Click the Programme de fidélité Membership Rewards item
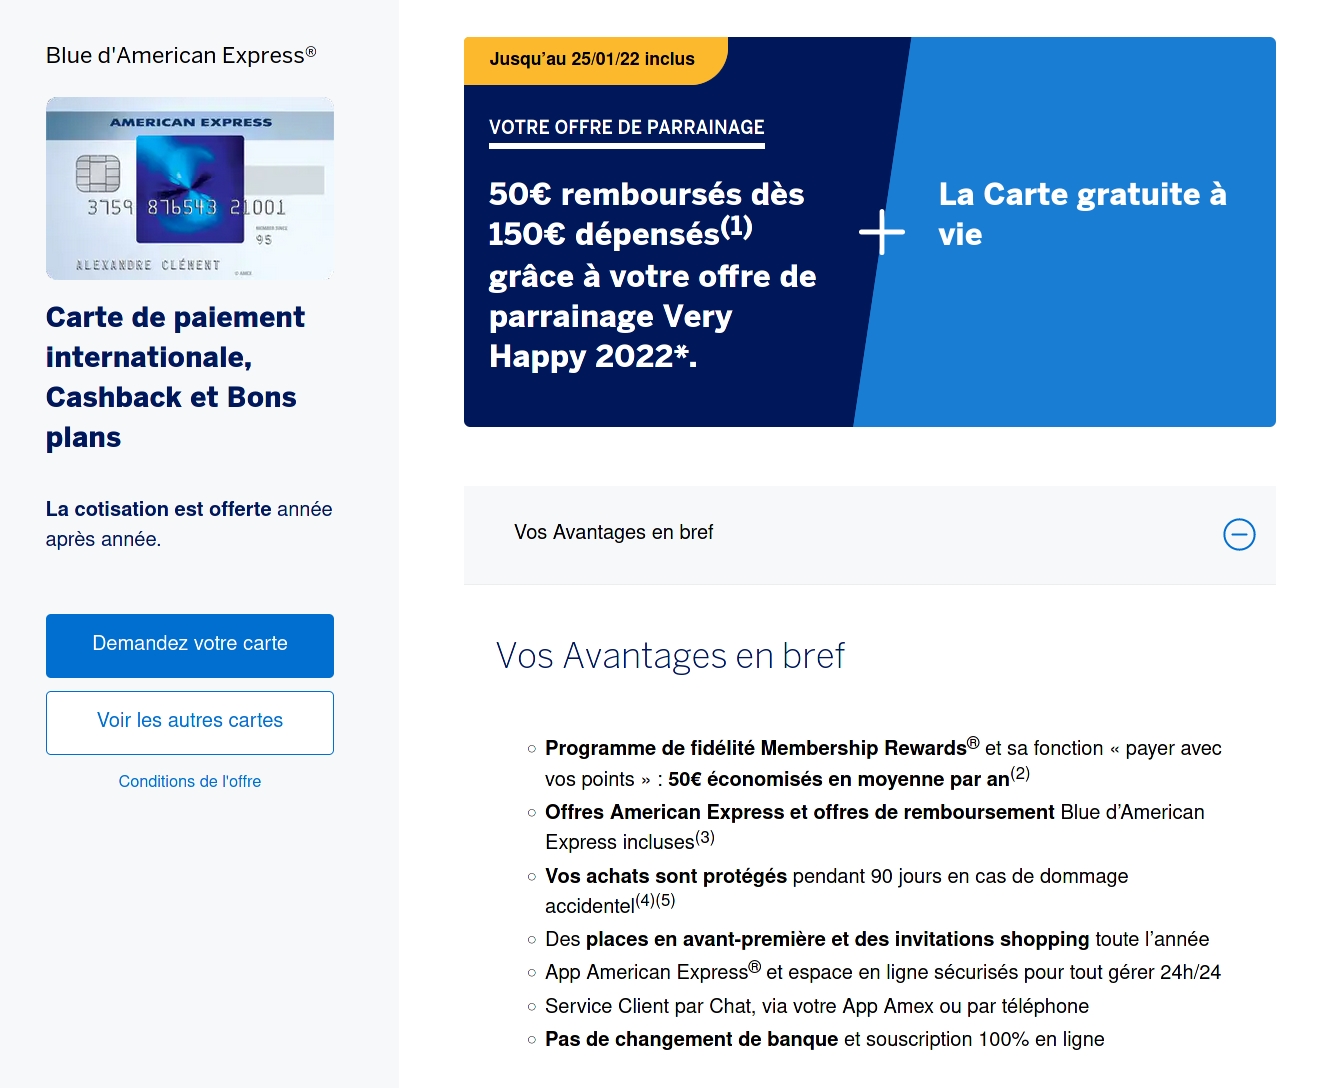1344x1088 pixels. coord(883,763)
